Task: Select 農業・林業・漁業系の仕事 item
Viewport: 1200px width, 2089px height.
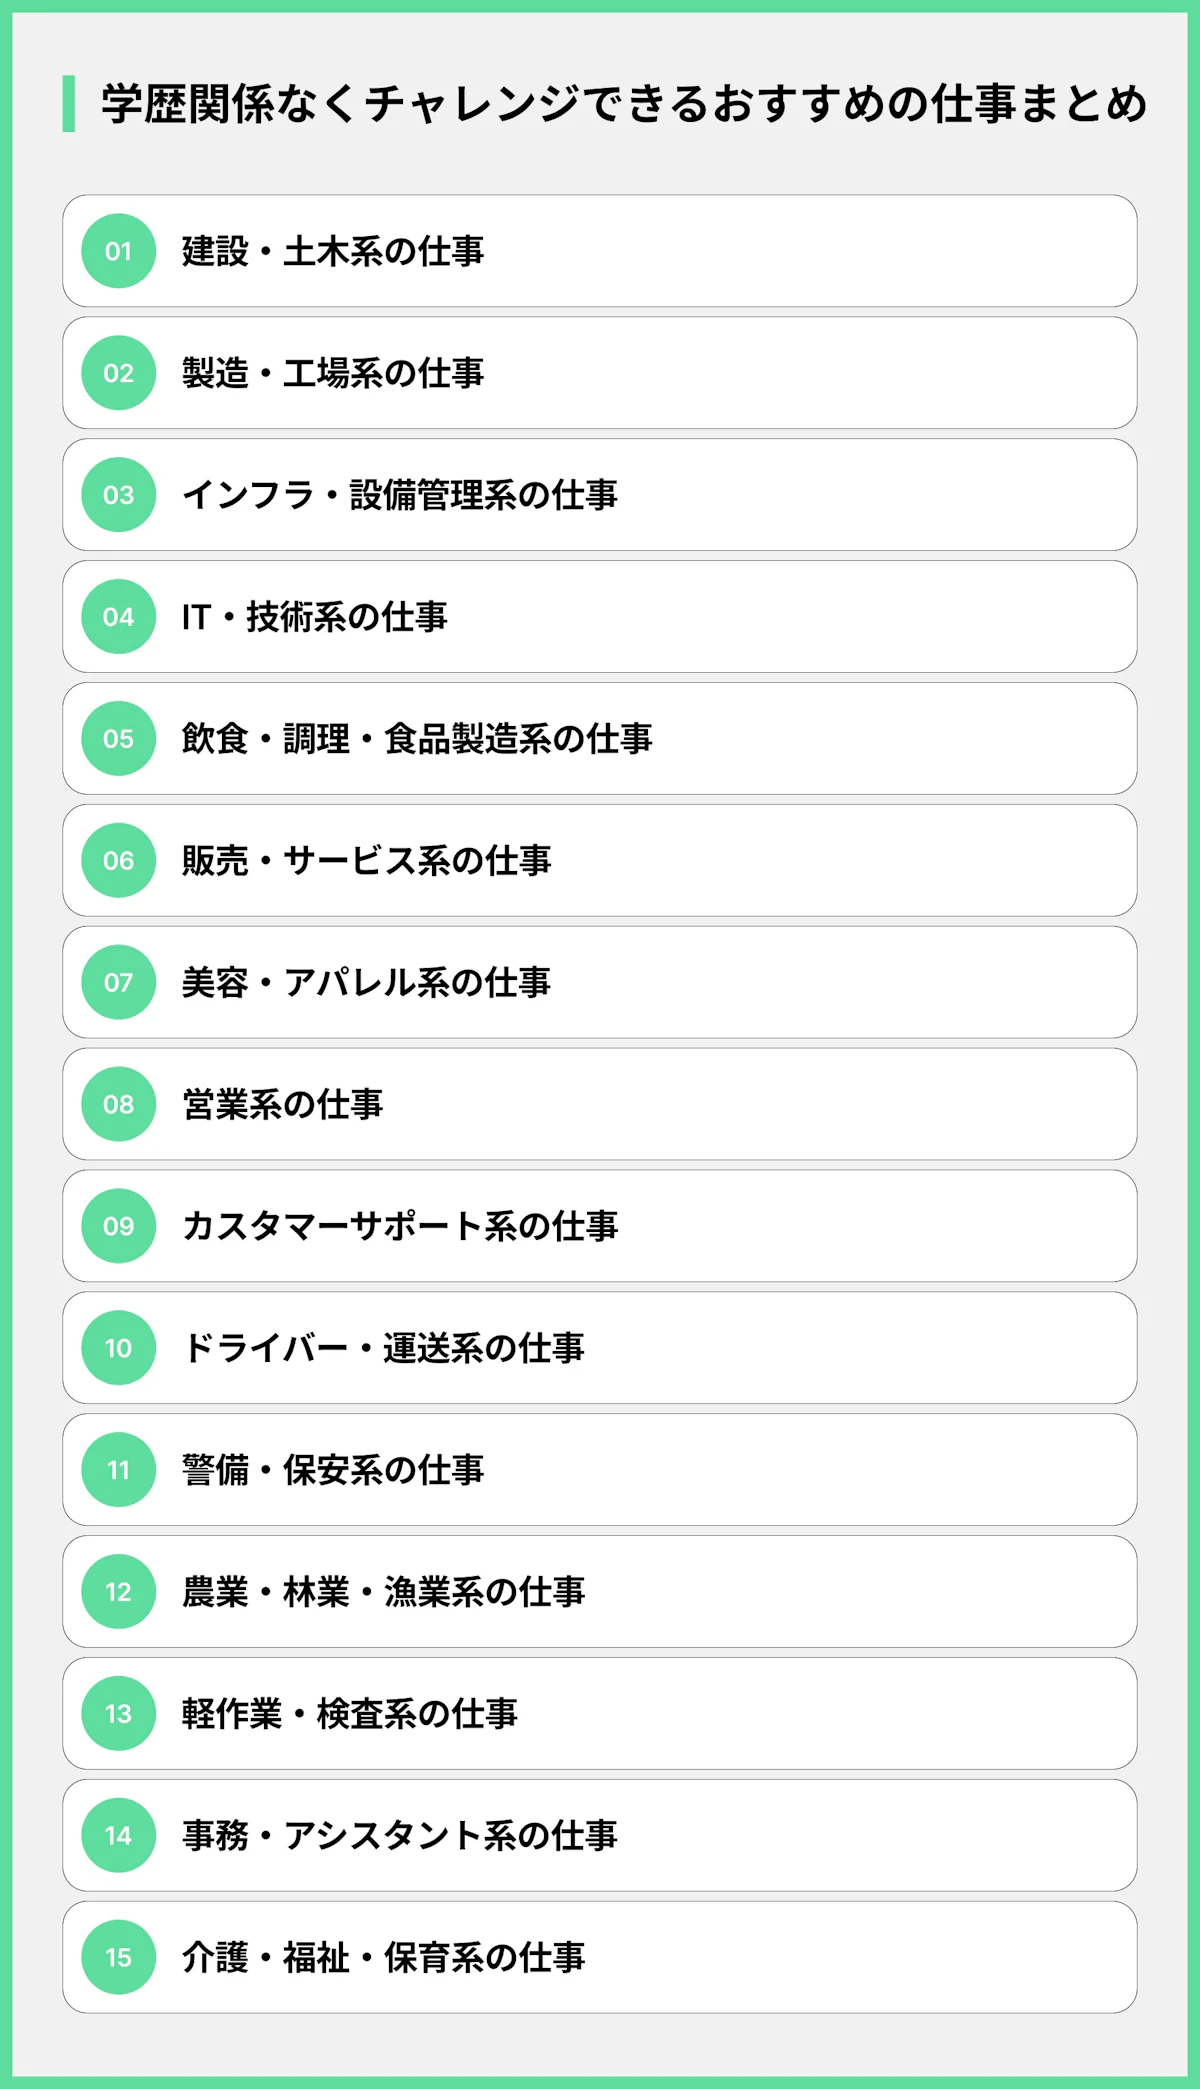Action: tap(383, 1592)
